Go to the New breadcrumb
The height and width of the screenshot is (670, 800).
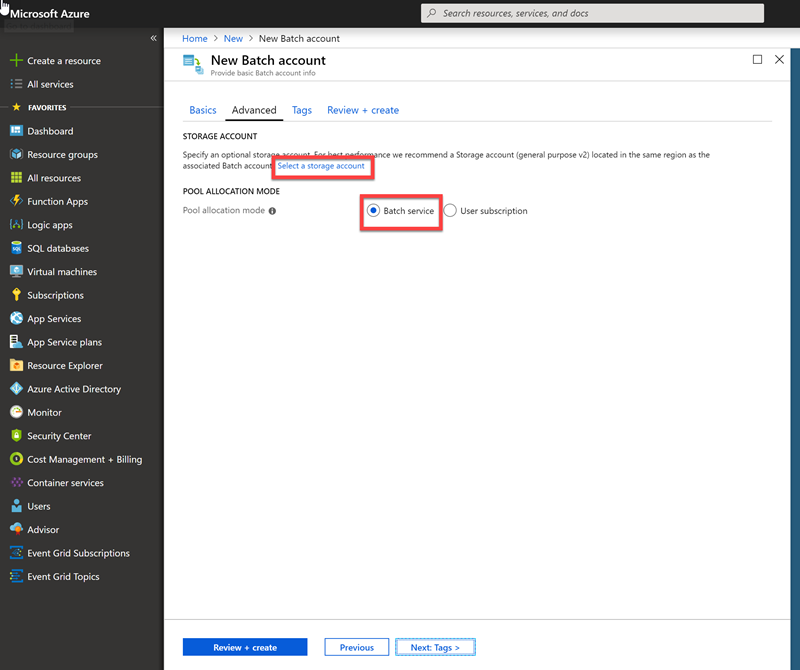pos(233,38)
